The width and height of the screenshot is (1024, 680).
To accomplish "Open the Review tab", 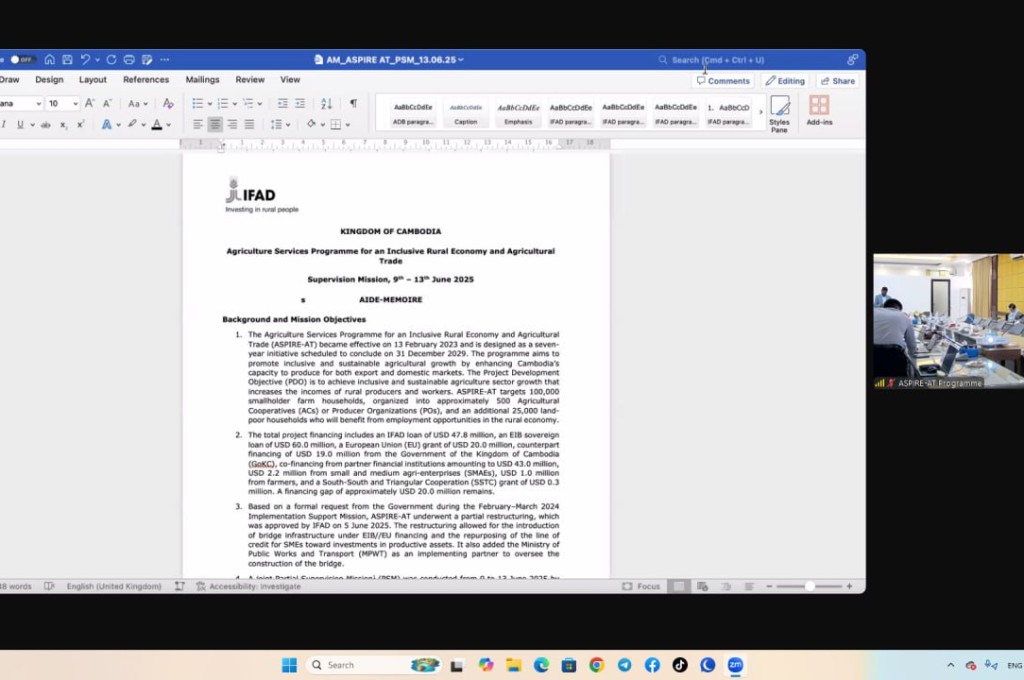I will [x=250, y=80].
